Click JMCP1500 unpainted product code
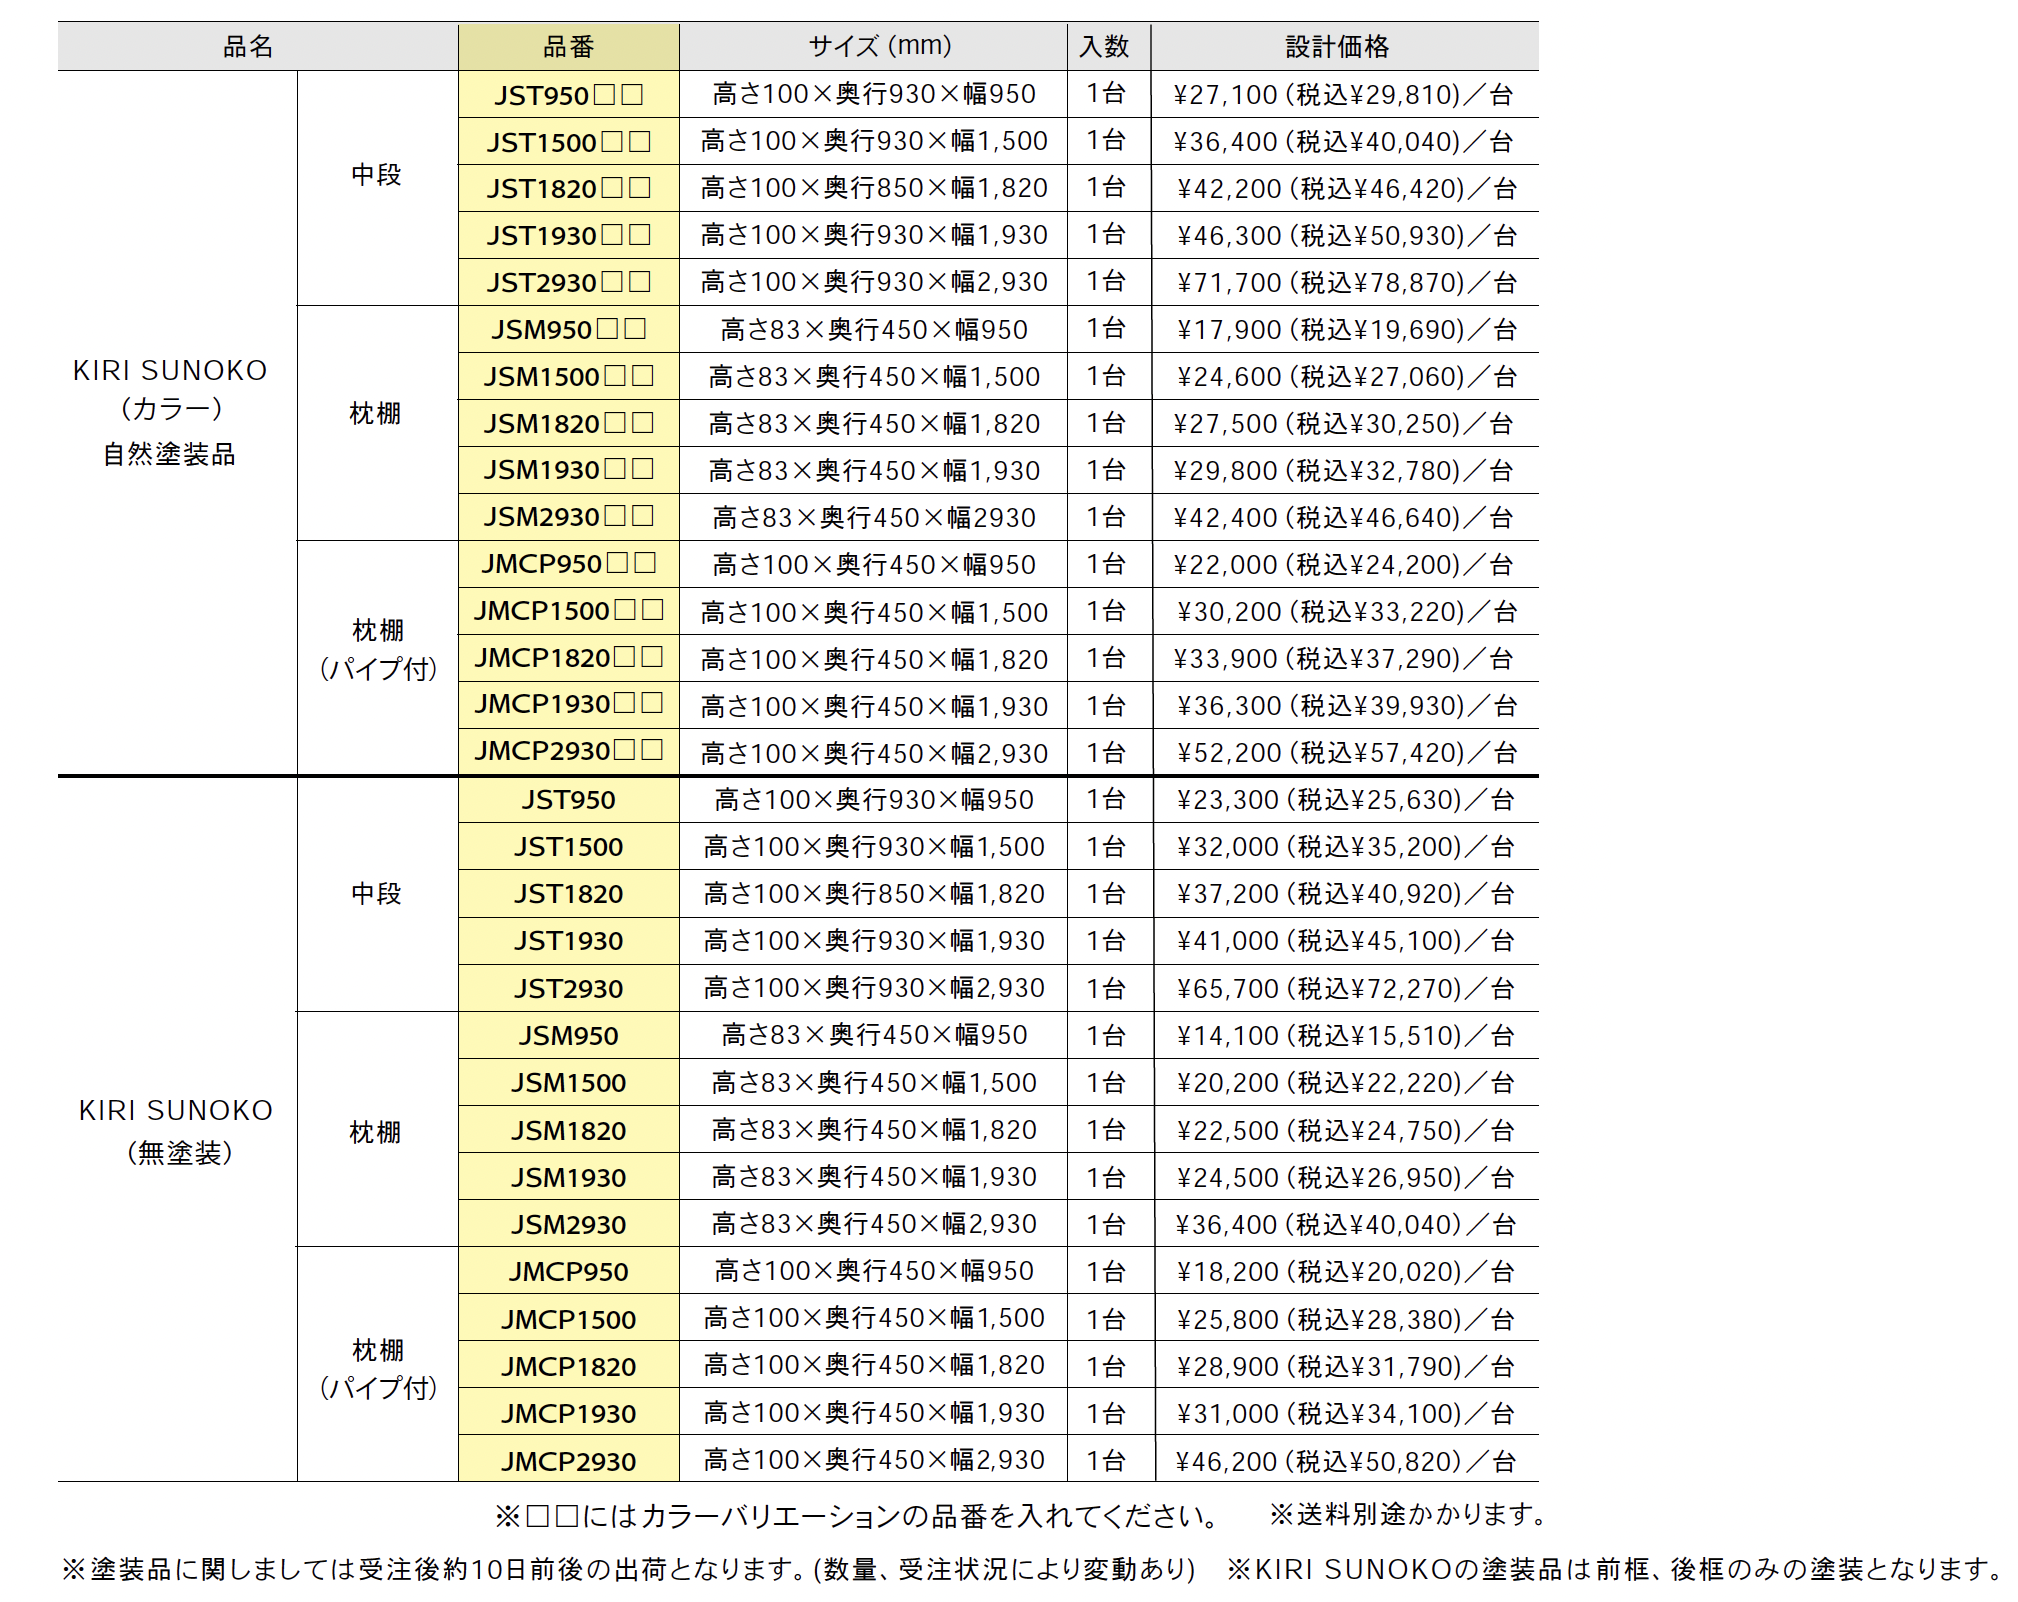2018x1602 pixels. pos(568,1320)
